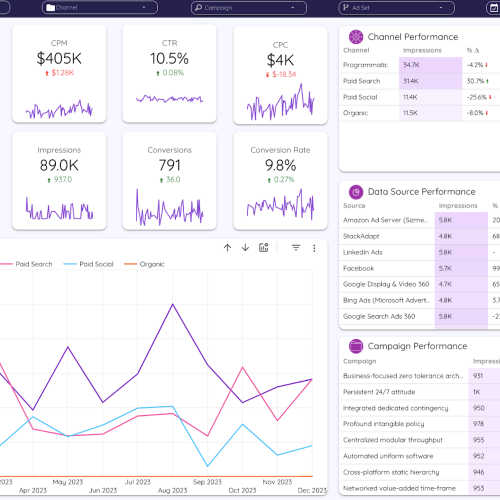This screenshot has height=500, width=500.
Task: Click the Paid Search channel row
Action: tap(419, 81)
